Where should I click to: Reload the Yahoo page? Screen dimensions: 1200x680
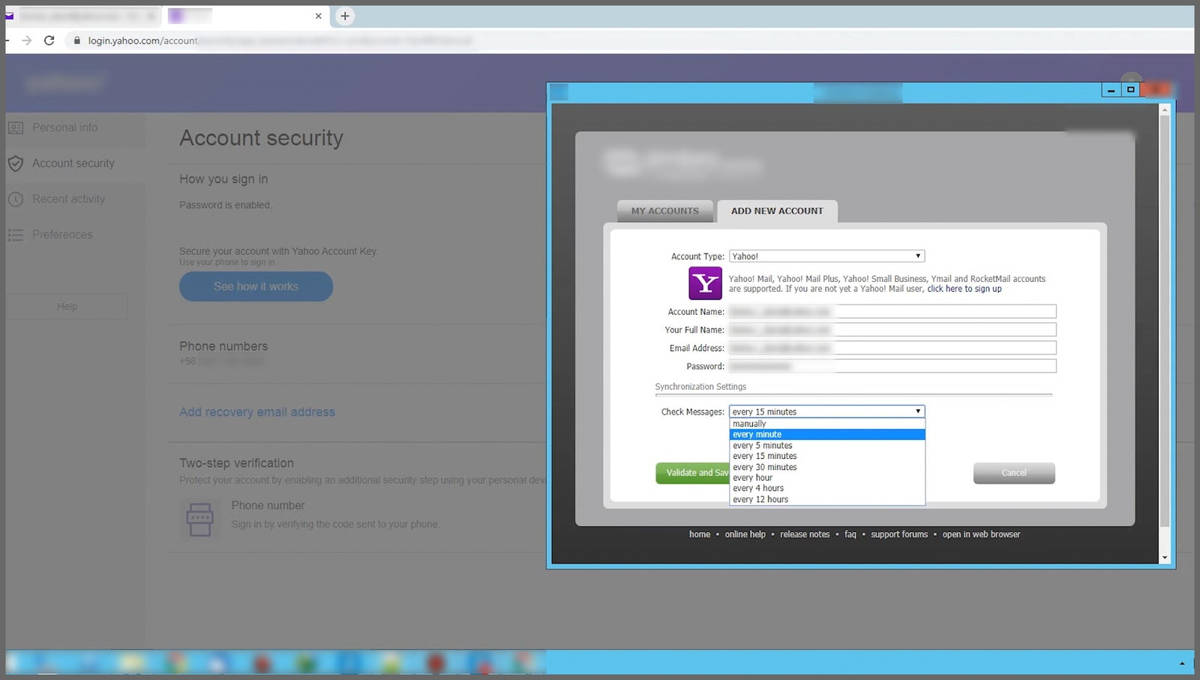(49, 40)
